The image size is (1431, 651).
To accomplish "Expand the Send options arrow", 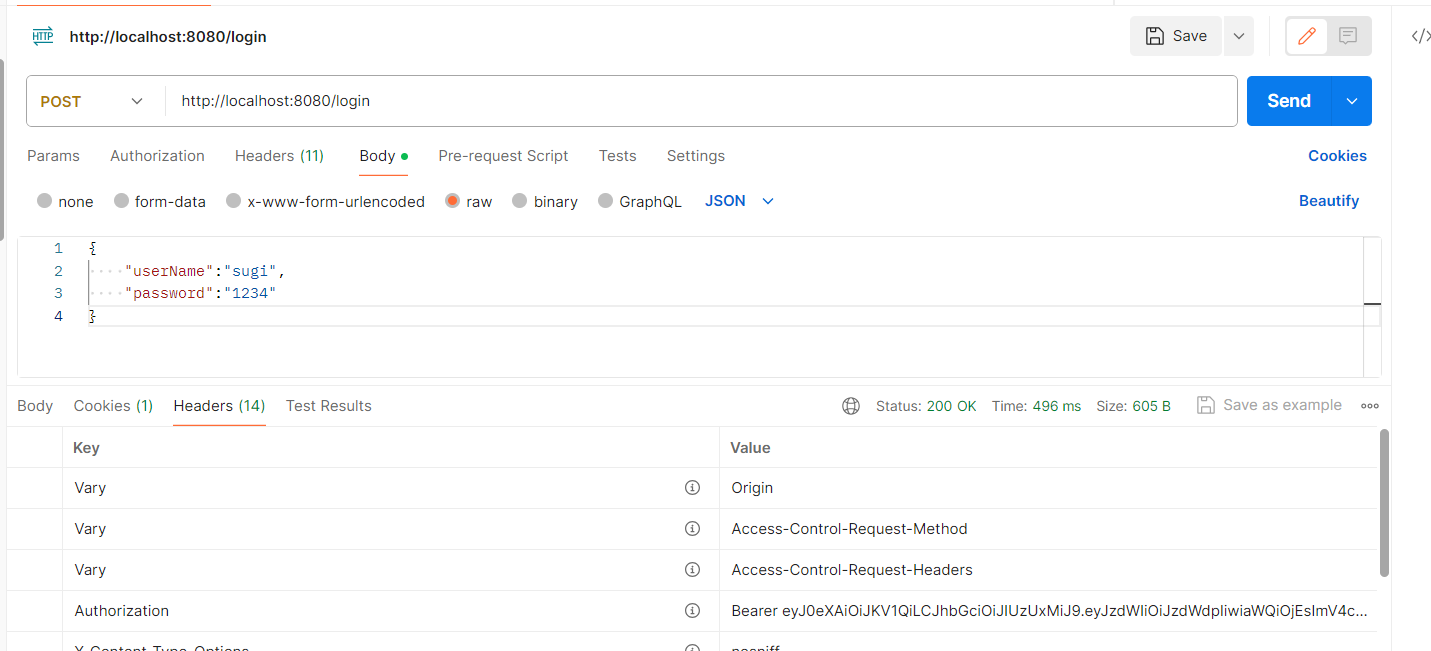I will (x=1352, y=101).
